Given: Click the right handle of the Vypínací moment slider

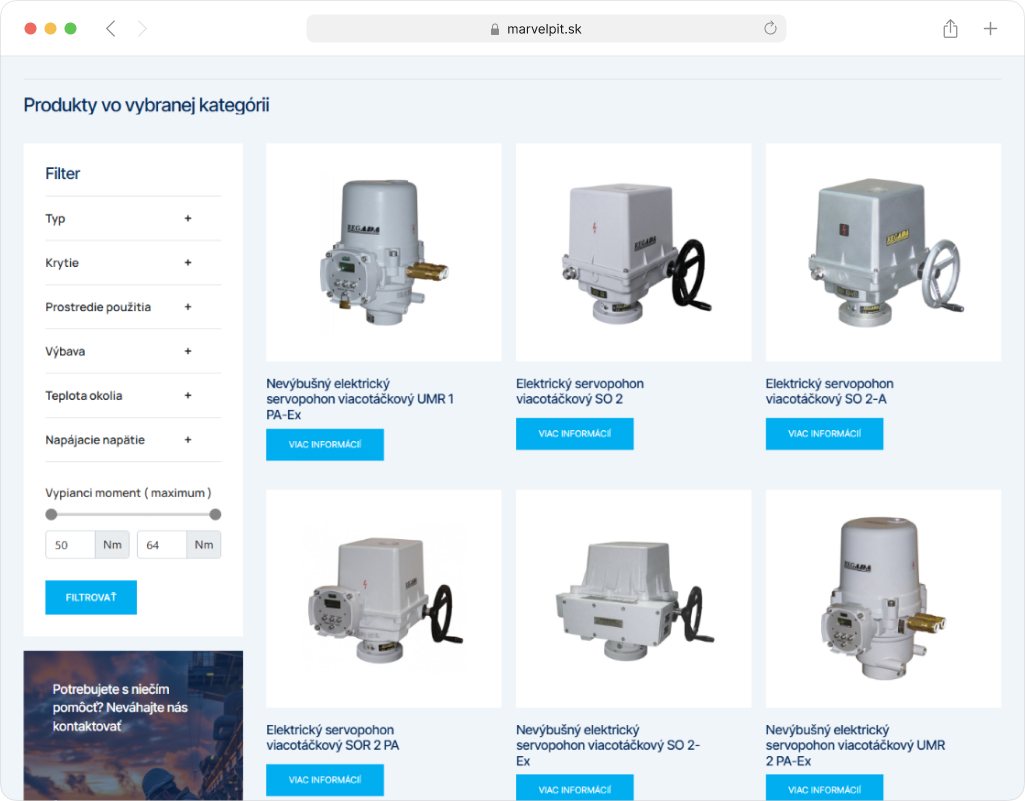Looking at the screenshot, I should 215,515.
